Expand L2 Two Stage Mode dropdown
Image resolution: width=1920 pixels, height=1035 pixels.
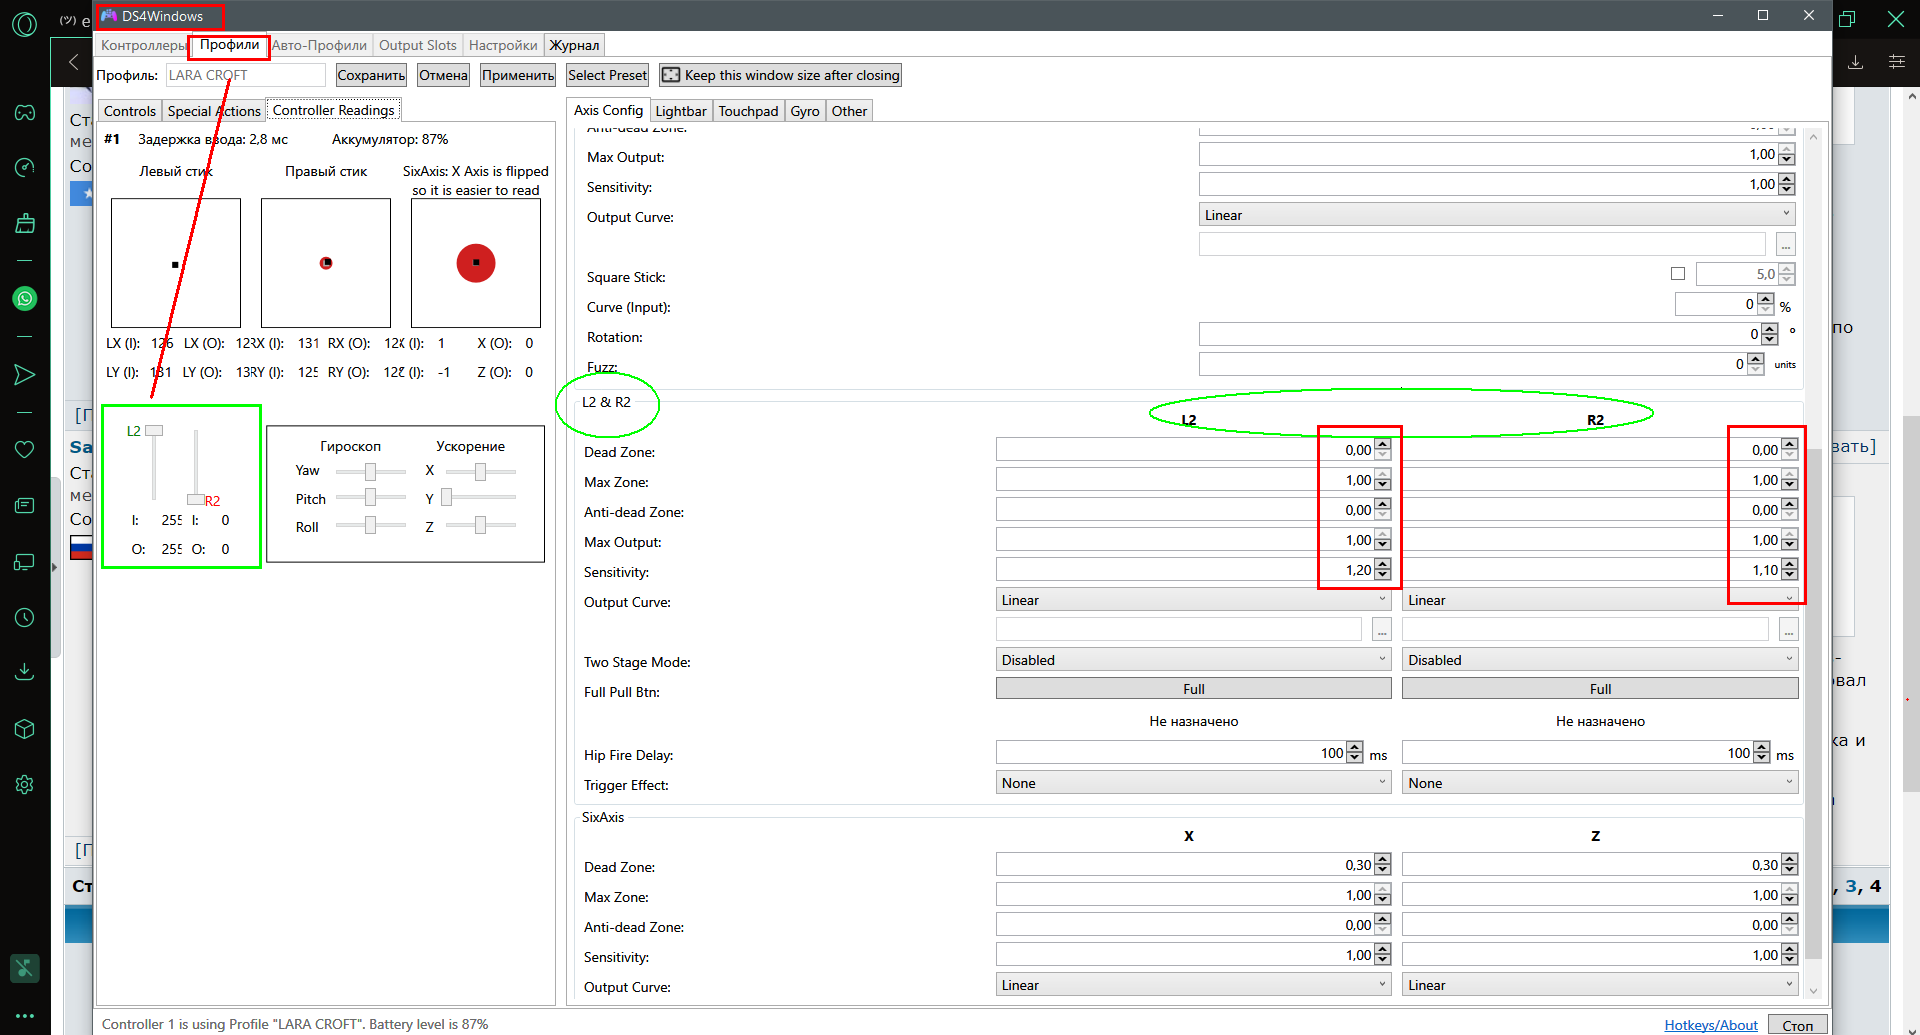point(1193,660)
